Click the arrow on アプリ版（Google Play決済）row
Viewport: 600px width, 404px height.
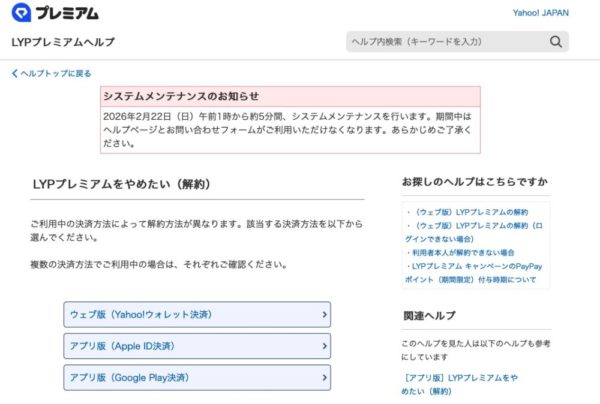tap(324, 378)
